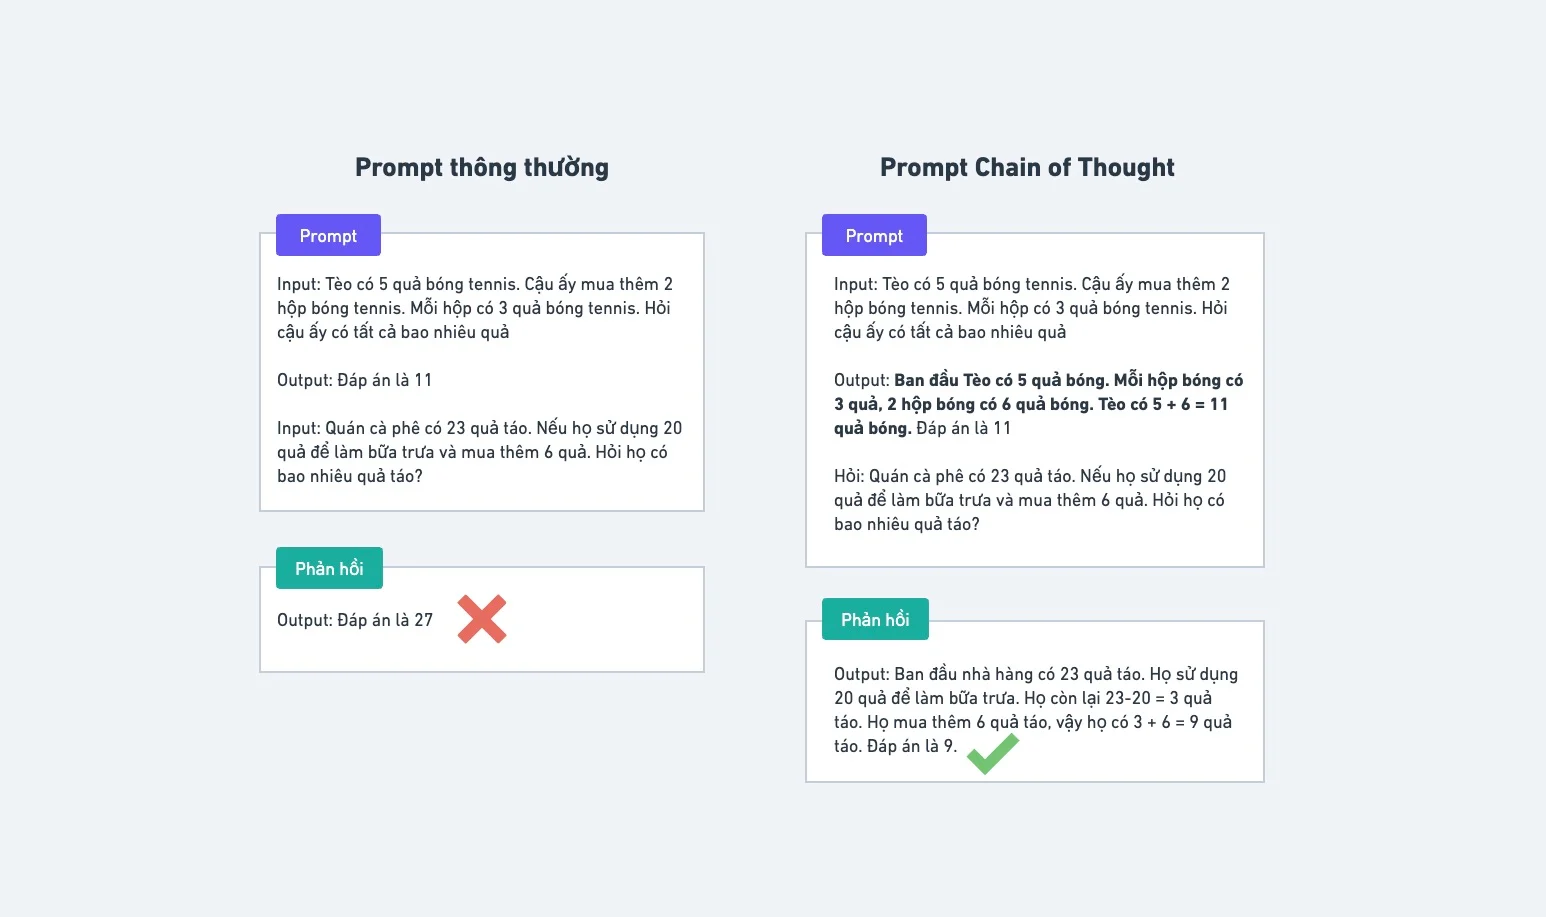Click the text Output: Đáp án là 27

(355, 620)
